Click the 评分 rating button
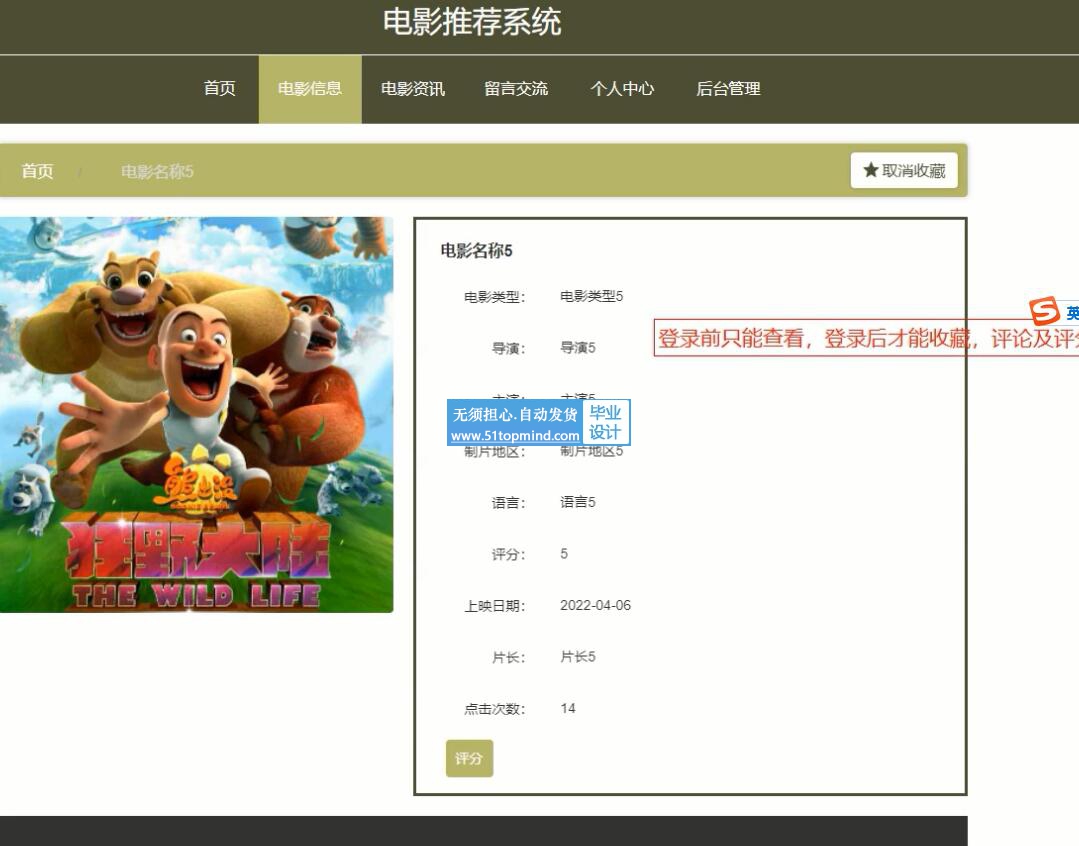This screenshot has width=1079, height=846. pos(469,758)
